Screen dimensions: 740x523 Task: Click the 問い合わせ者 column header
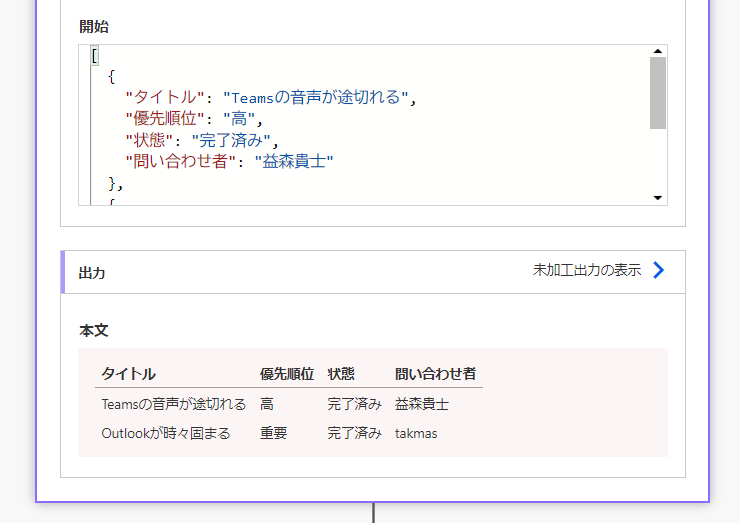pyautogui.click(x=435, y=374)
